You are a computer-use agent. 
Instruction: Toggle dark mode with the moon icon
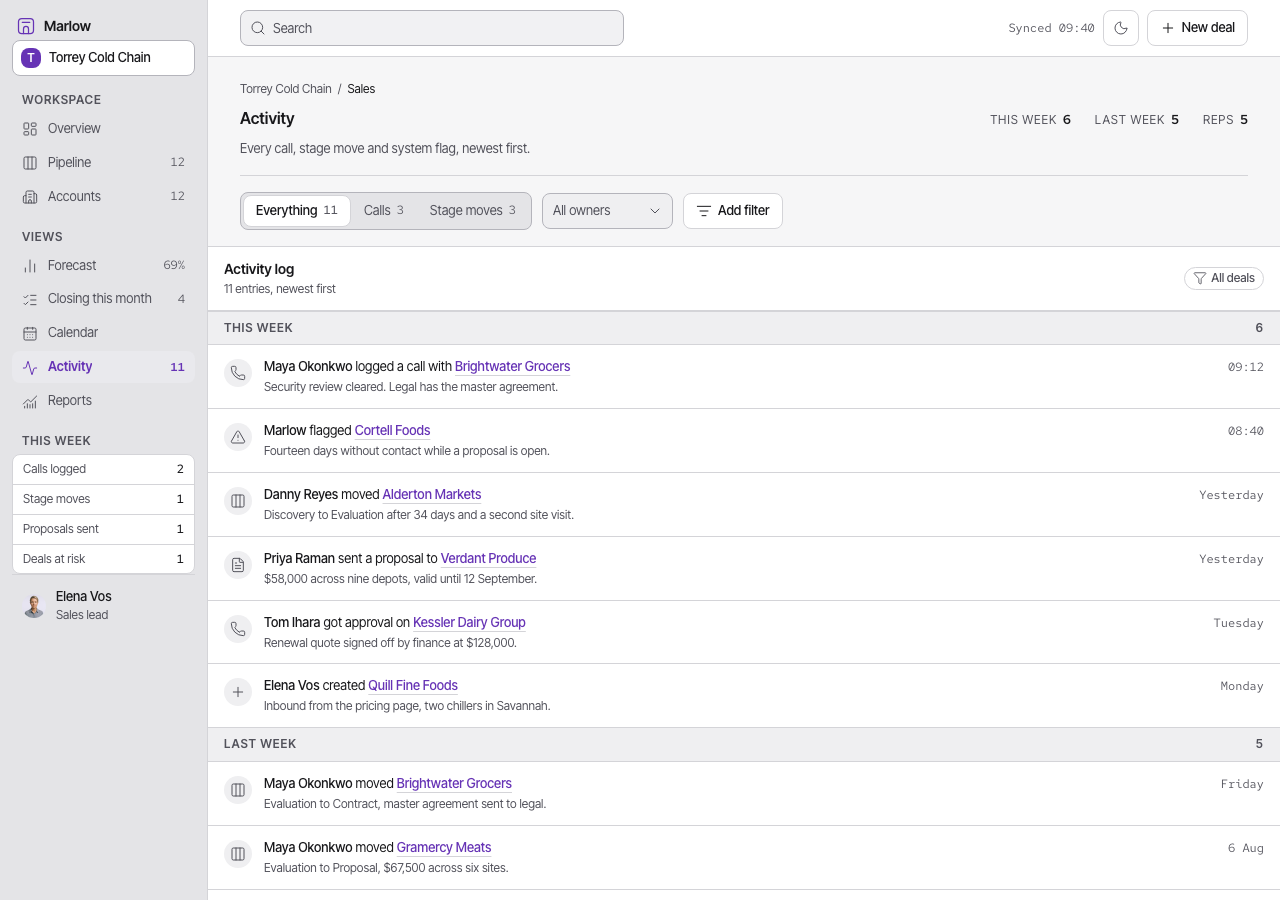click(x=1121, y=28)
